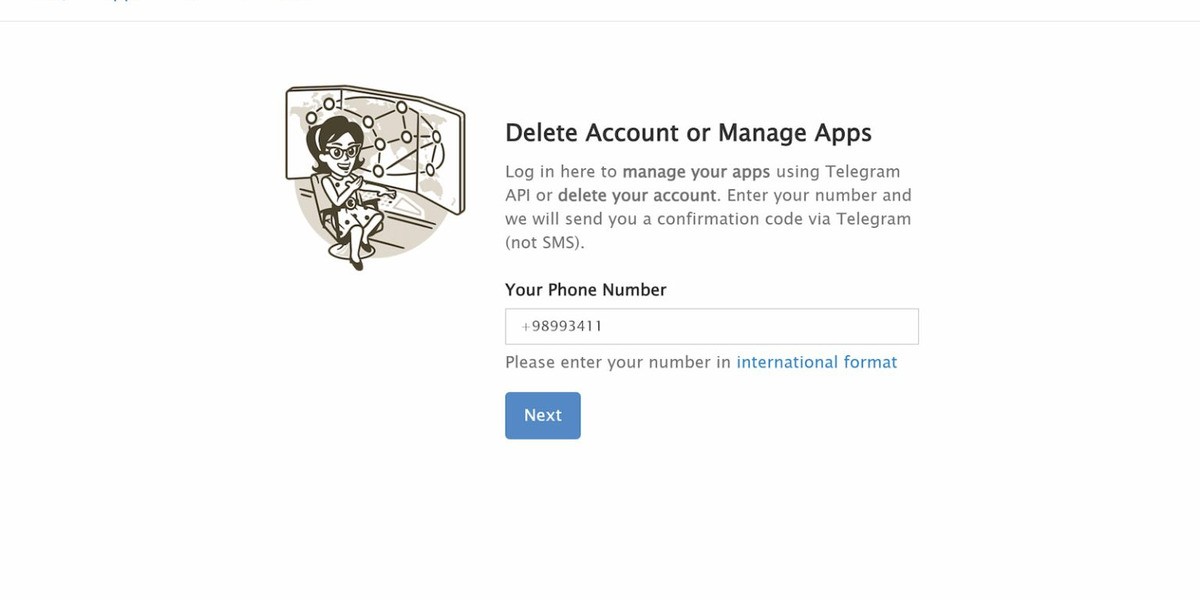Click the Next button
Viewport: 1200px width, 600px height.
tap(542, 415)
